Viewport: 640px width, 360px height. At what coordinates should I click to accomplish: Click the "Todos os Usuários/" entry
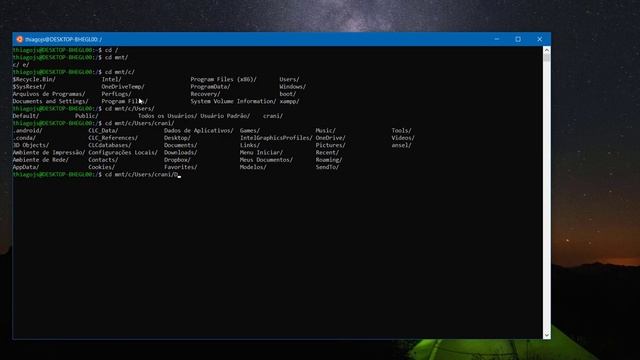(x=167, y=116)
